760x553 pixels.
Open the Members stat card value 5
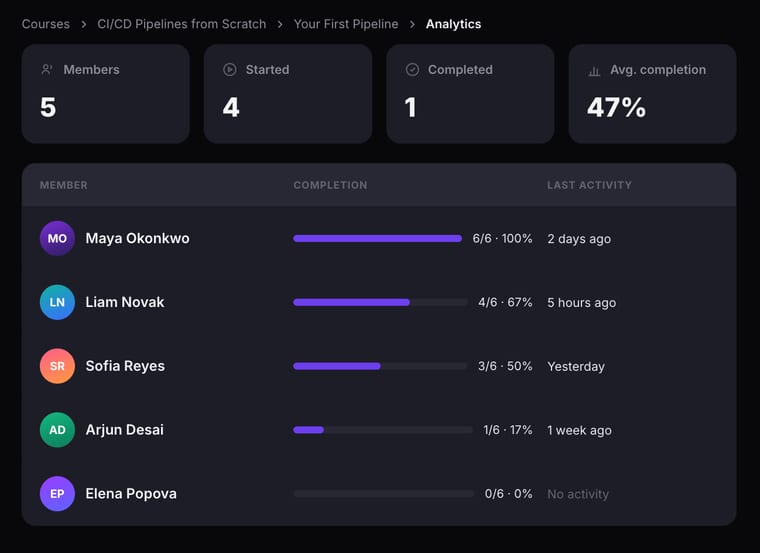click(48, 108)
